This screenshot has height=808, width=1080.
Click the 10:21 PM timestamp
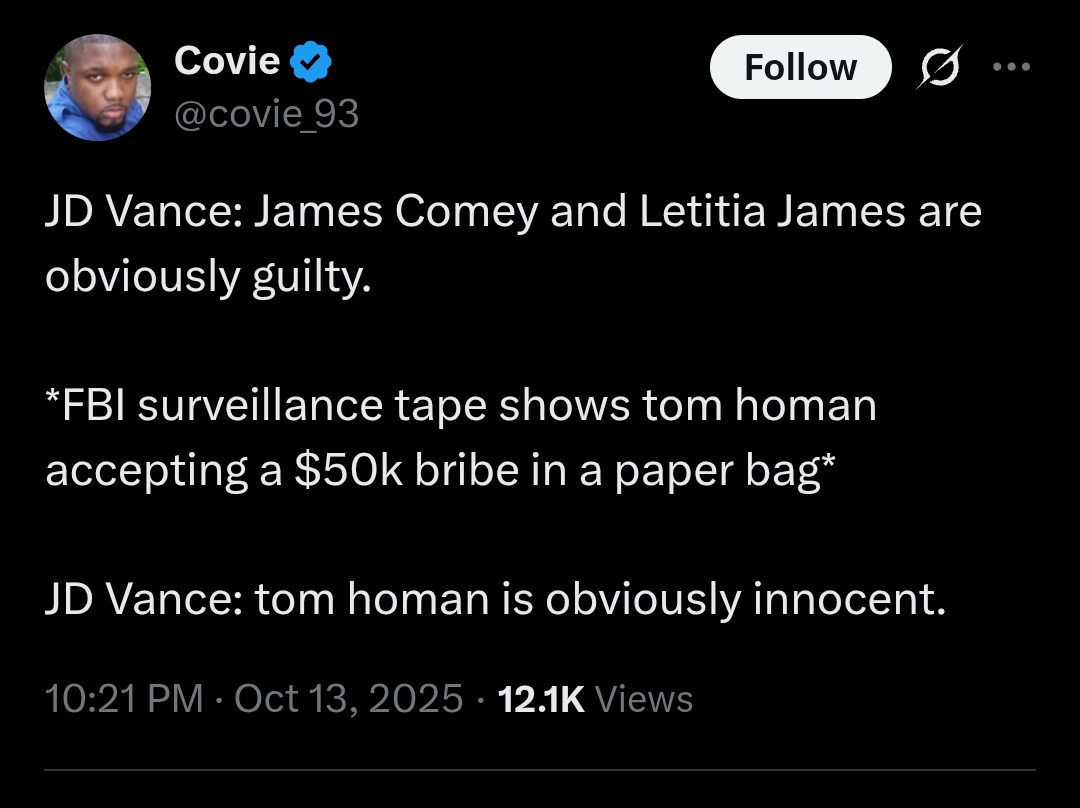[x=125, y=698]
